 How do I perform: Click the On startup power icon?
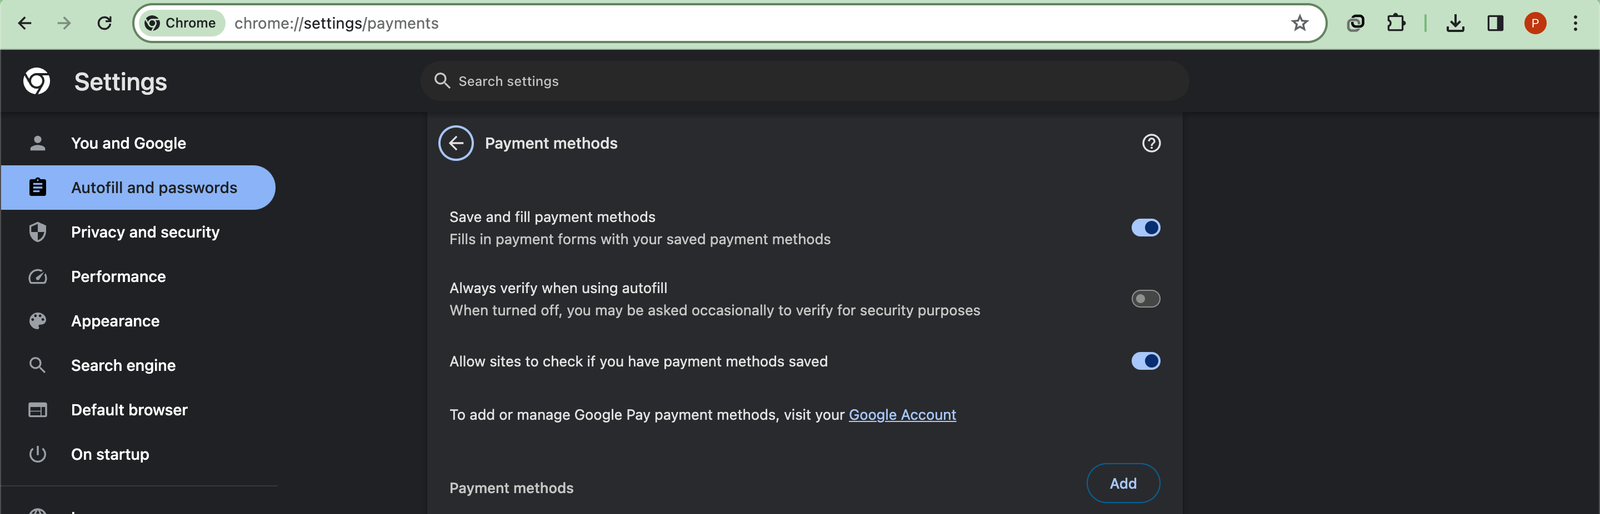38,454
